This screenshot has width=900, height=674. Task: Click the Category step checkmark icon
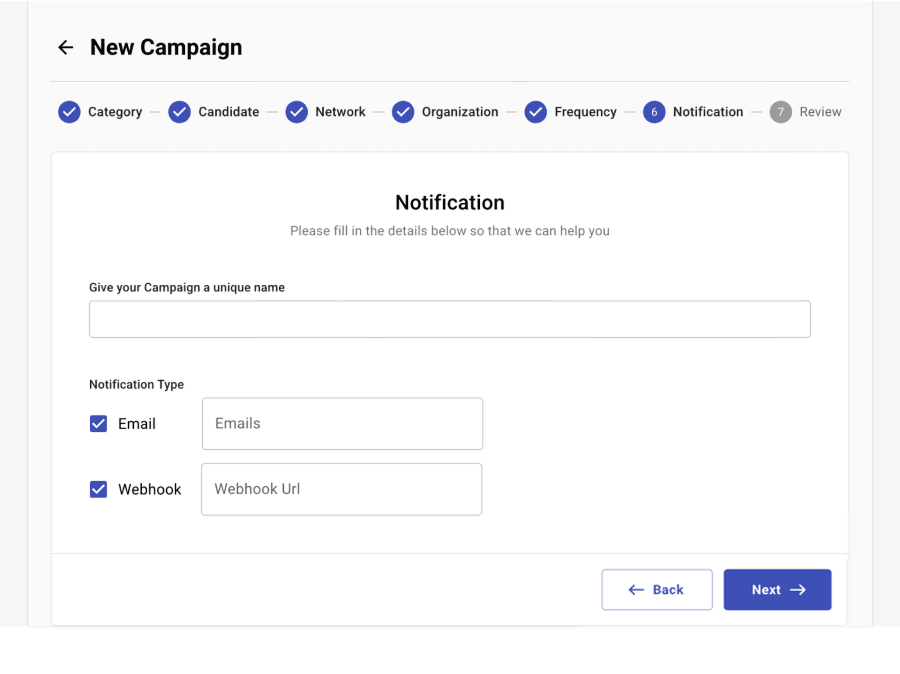[x=69, y=112]
